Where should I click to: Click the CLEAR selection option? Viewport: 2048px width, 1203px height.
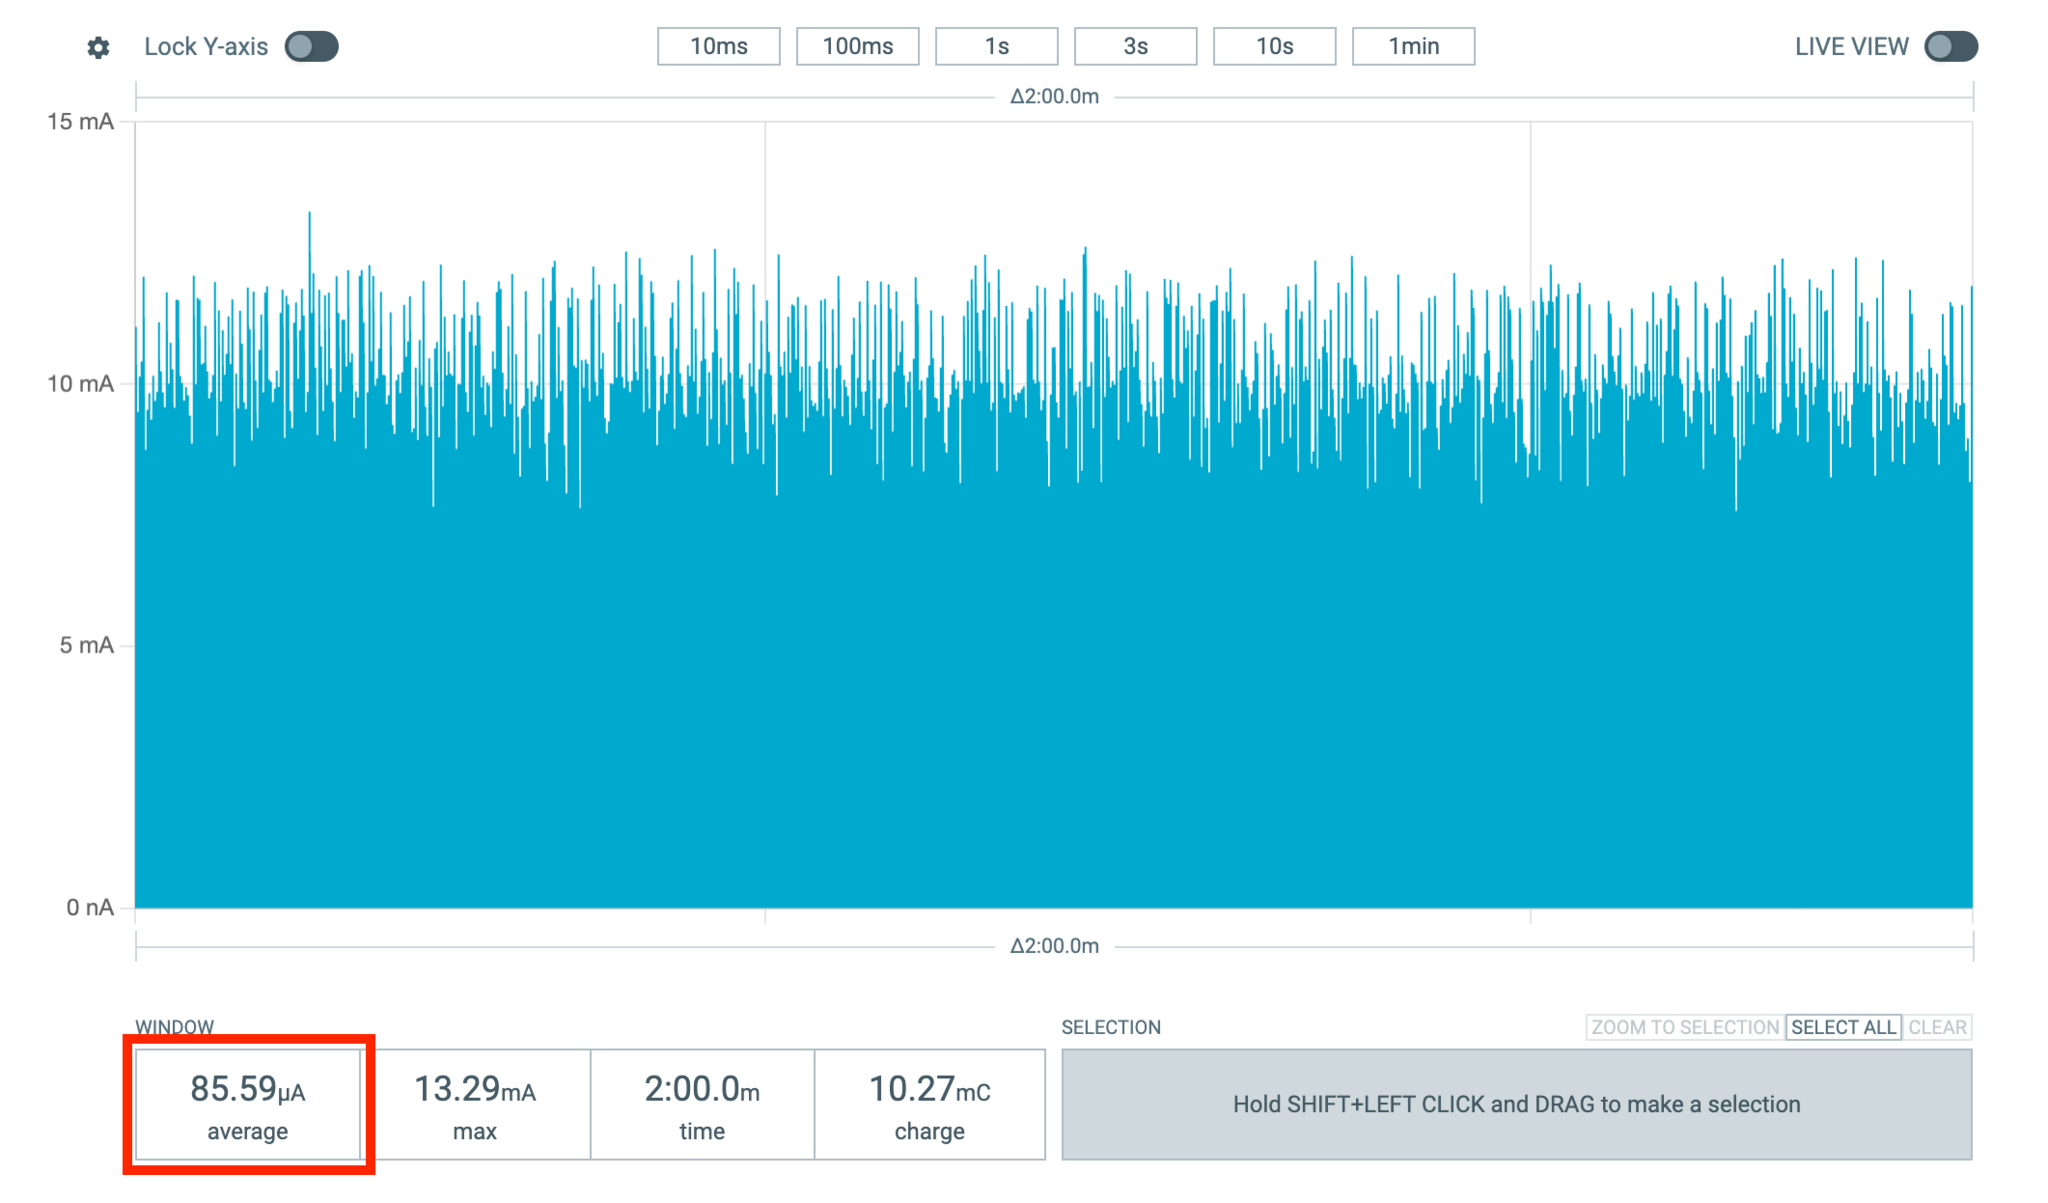click(x=1938, y=1027)
